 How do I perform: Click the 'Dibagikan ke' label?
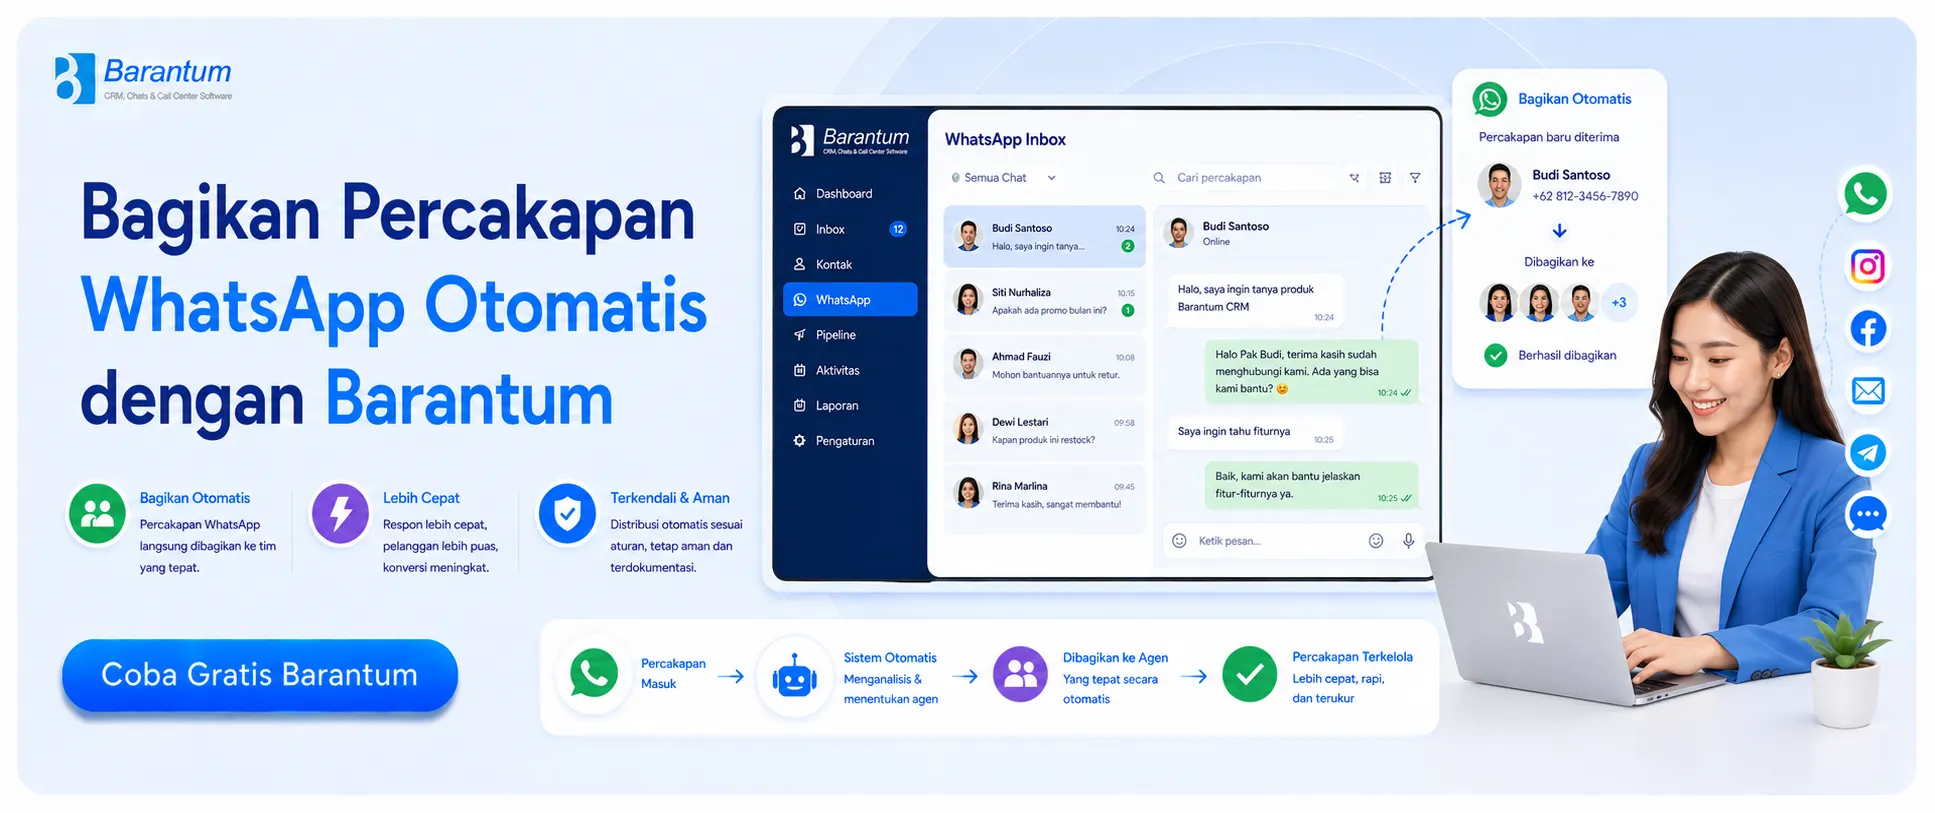click(1559, 262)
